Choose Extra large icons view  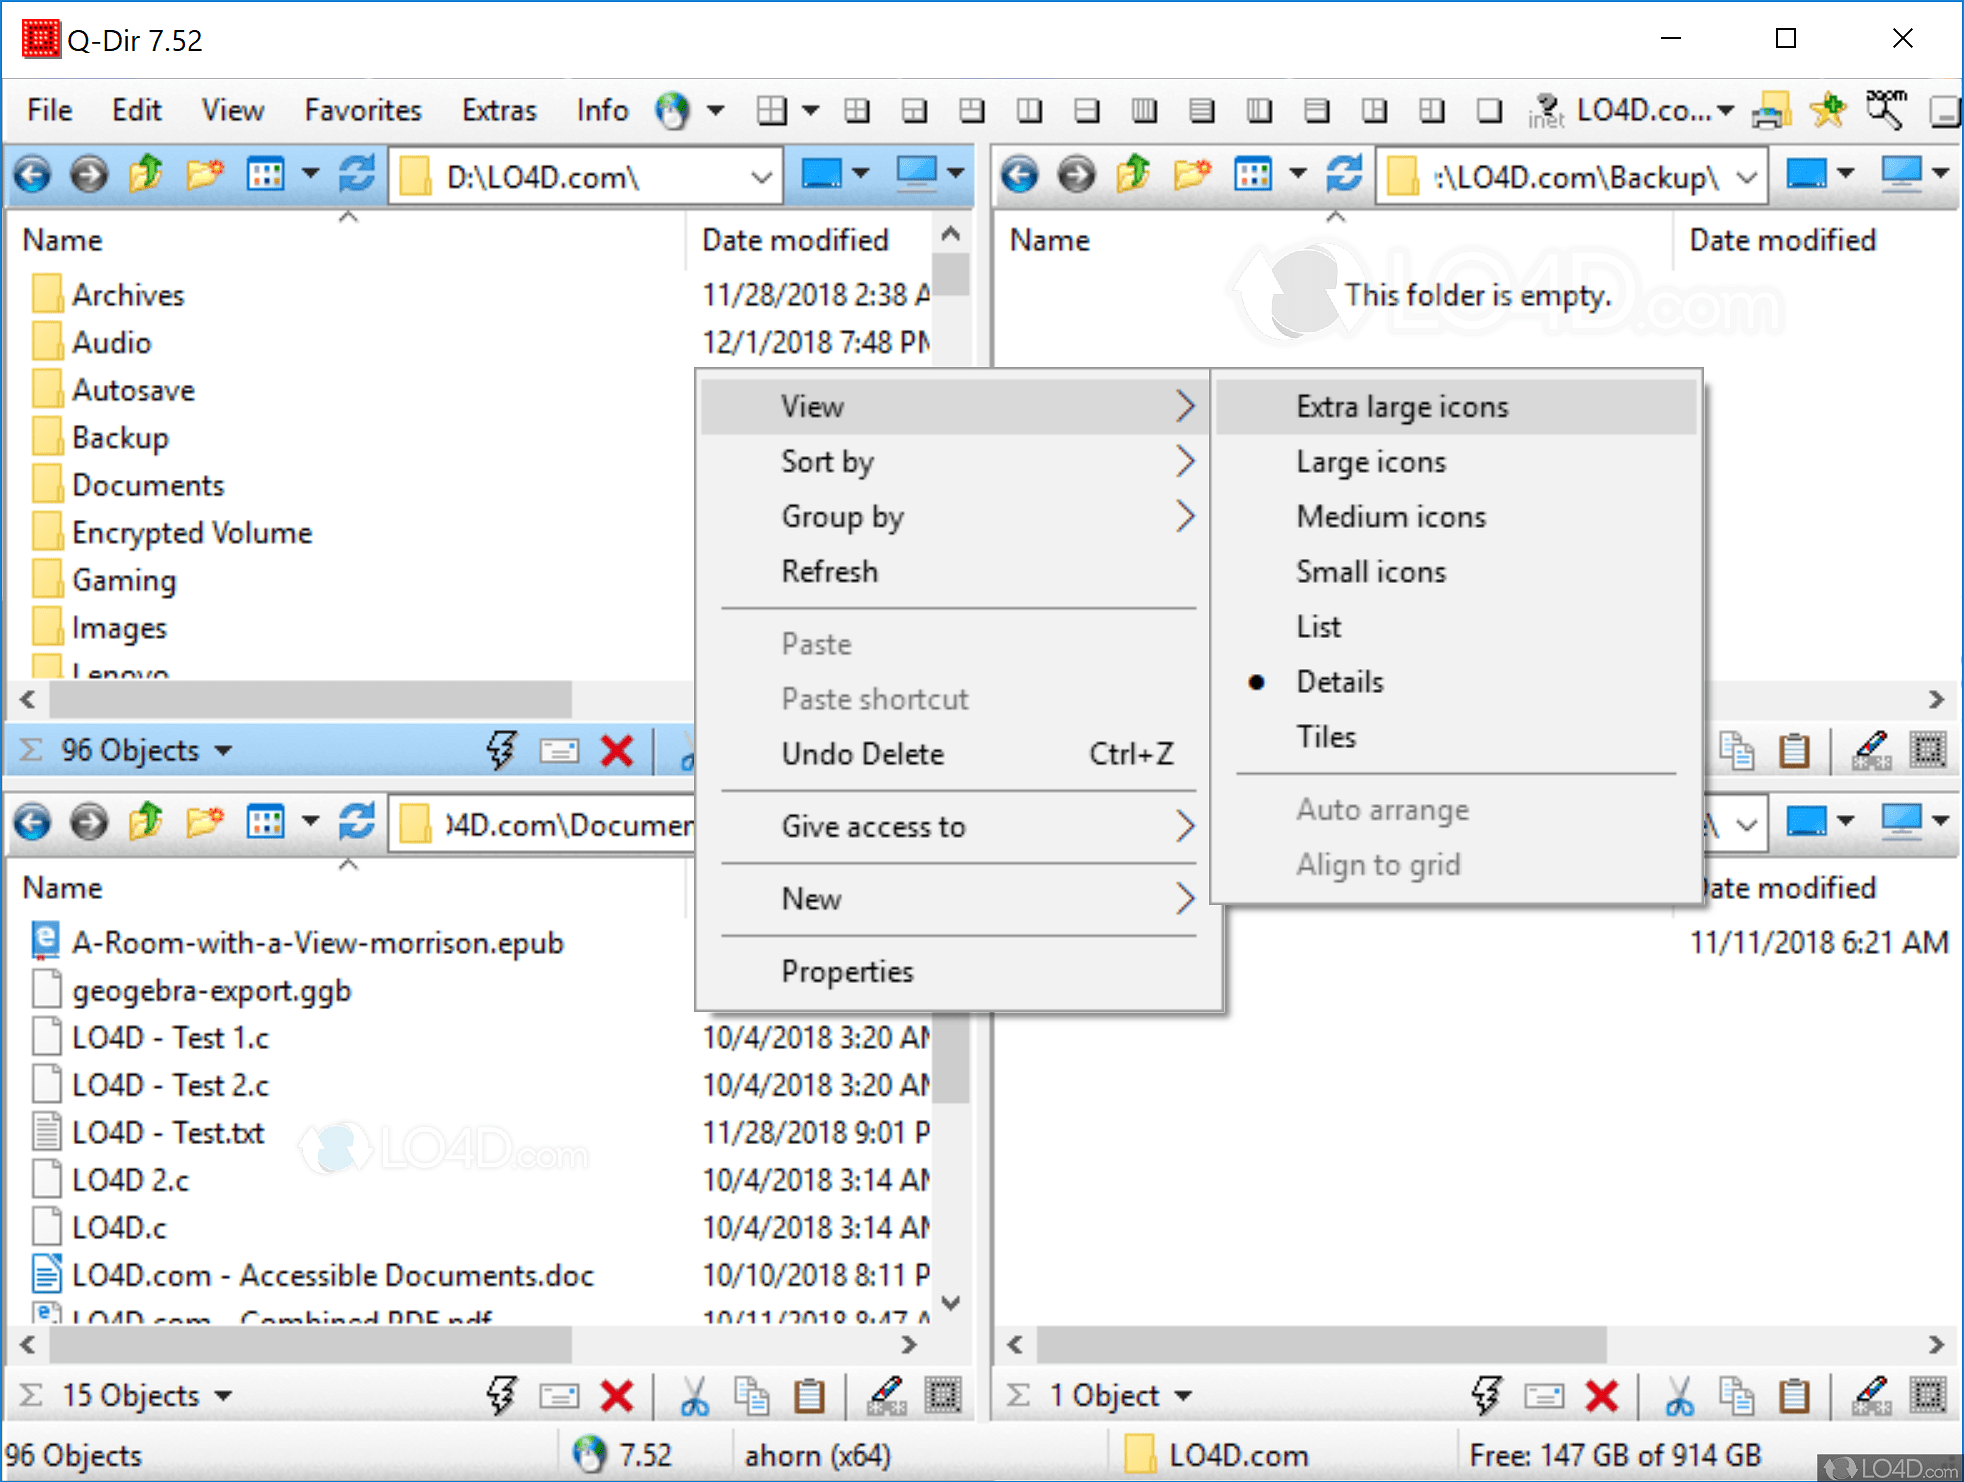click(x=1401, y=407)
